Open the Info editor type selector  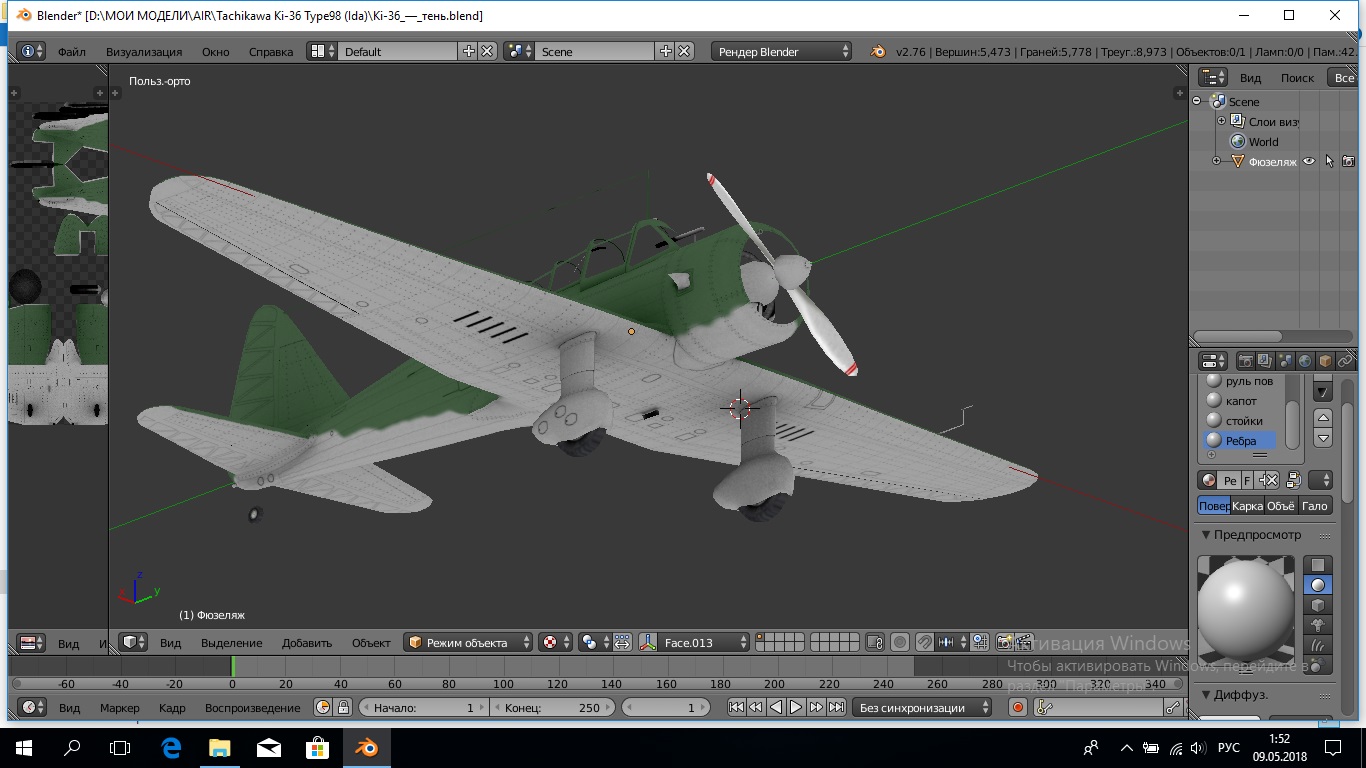coord(33,51)
